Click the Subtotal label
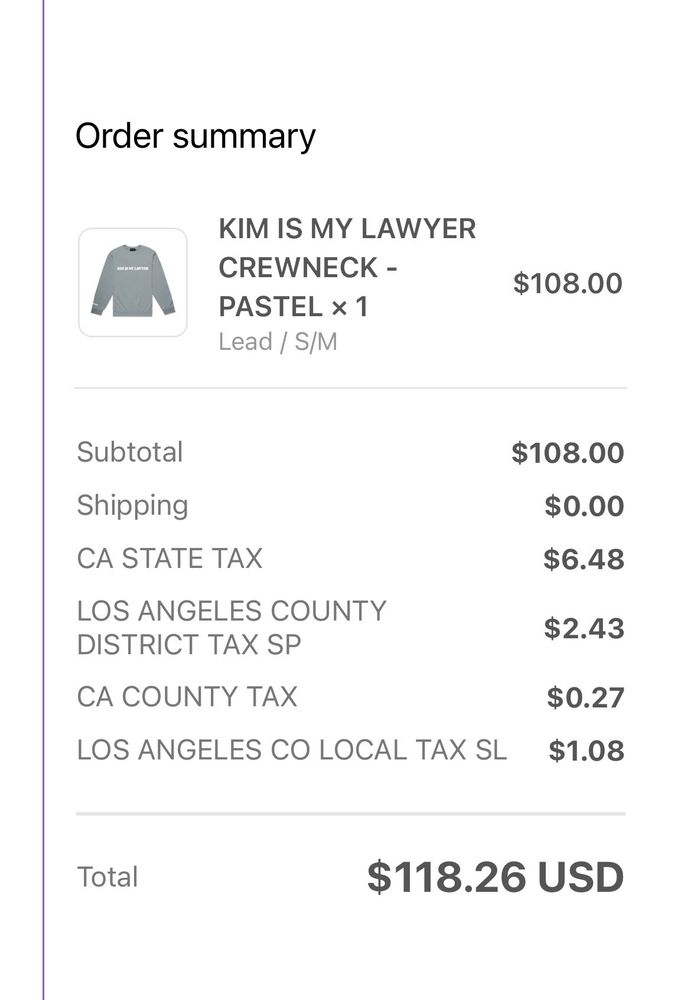691x1000 pixels. [x=130, y=452]
